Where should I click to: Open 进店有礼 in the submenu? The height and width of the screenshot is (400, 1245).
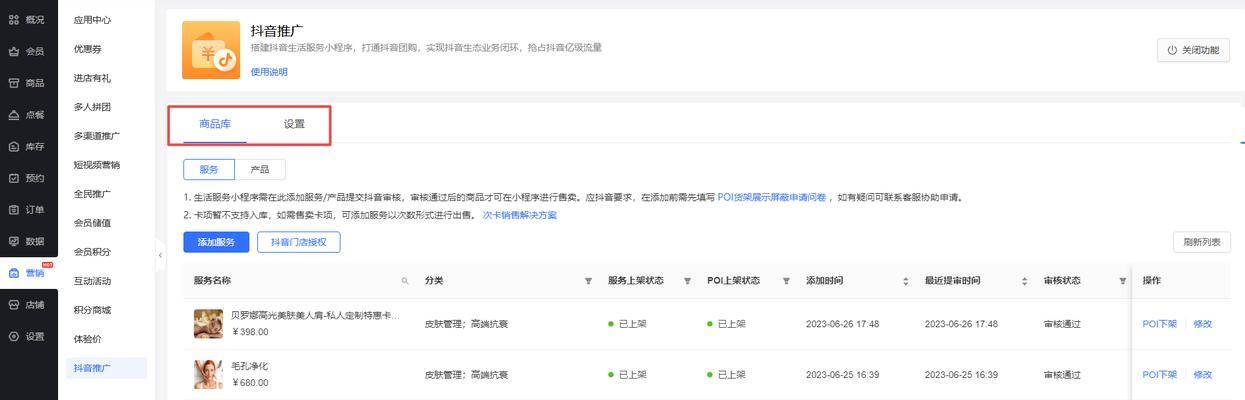pyautogui.click(x=92, y=78)
